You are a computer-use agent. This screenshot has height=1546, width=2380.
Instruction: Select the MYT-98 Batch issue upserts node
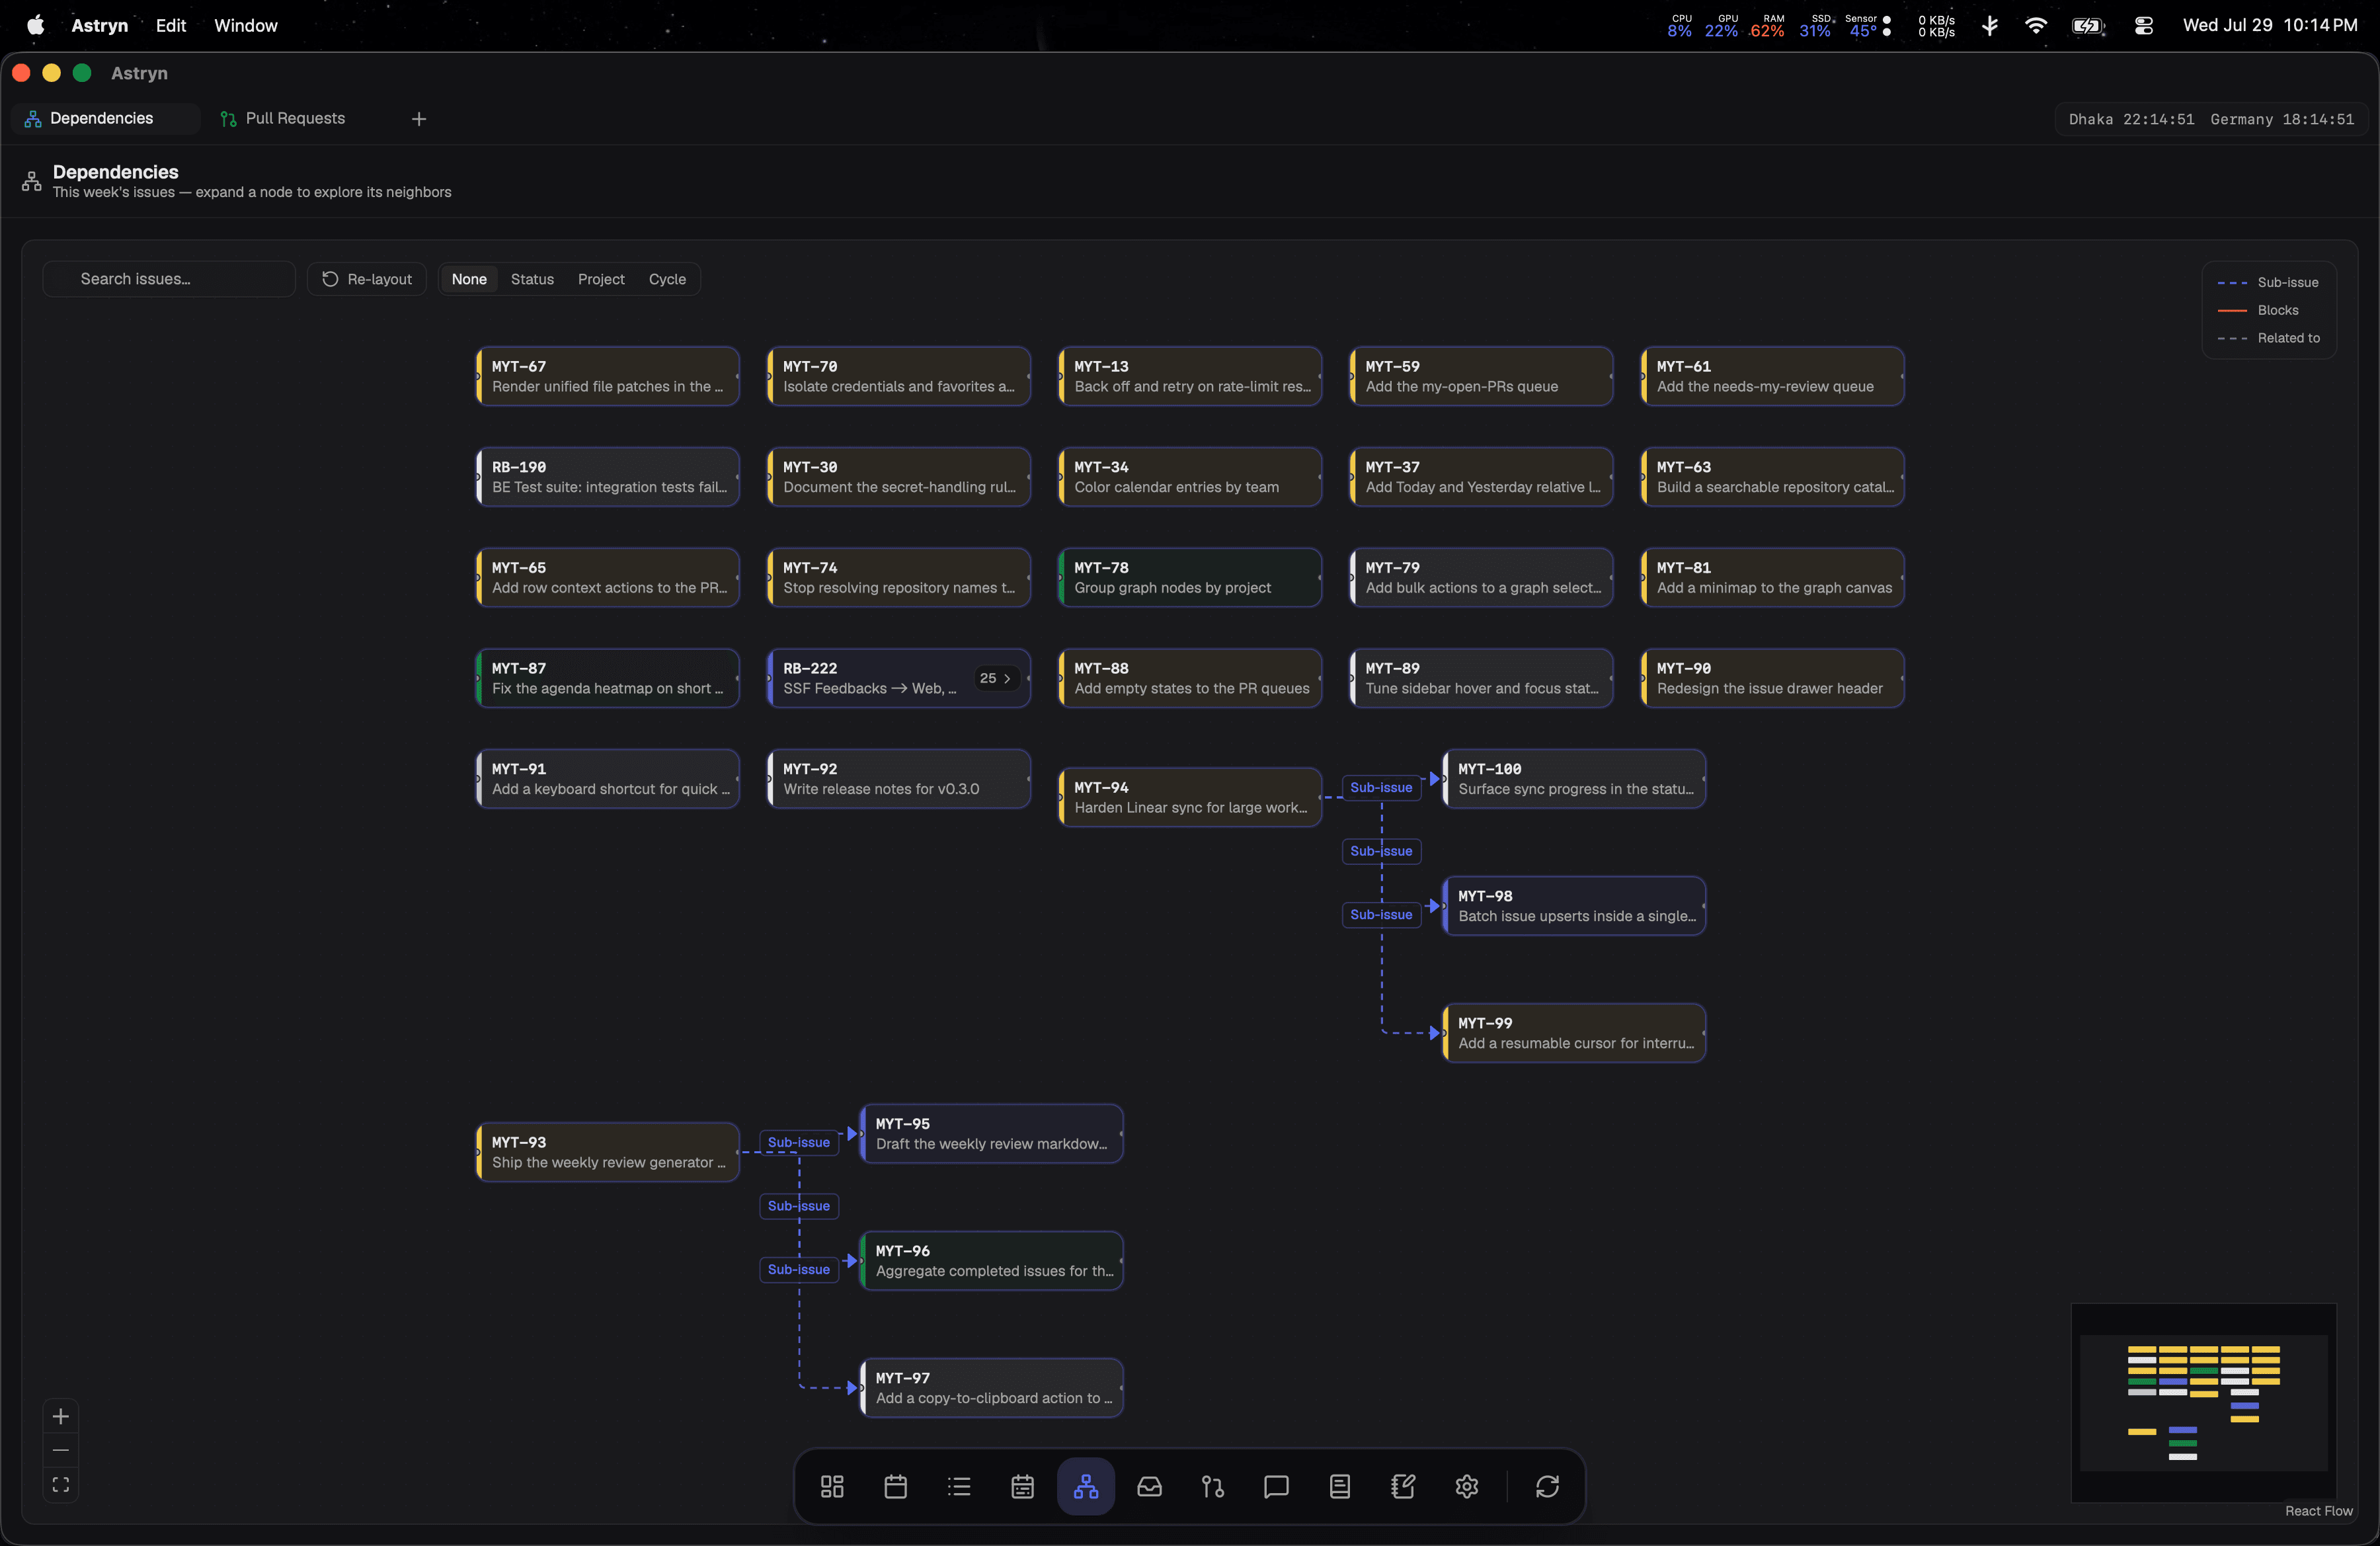point(1574,906)
